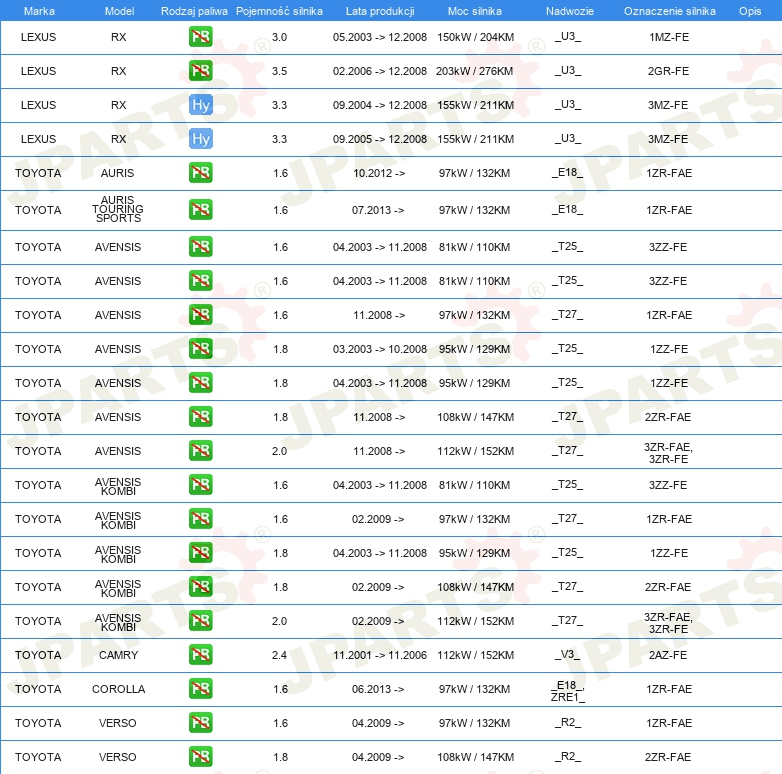This screenshot has height=774, width=782.
Task: Click the 3.0 engine capacity value
Action: (x=279, y=37)
